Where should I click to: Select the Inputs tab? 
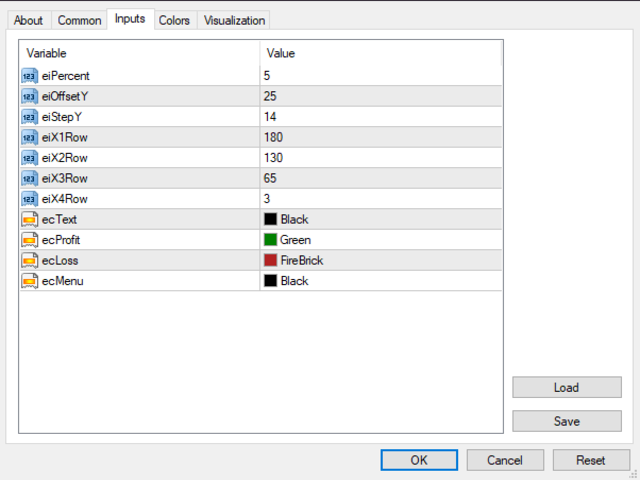(130, 19)
